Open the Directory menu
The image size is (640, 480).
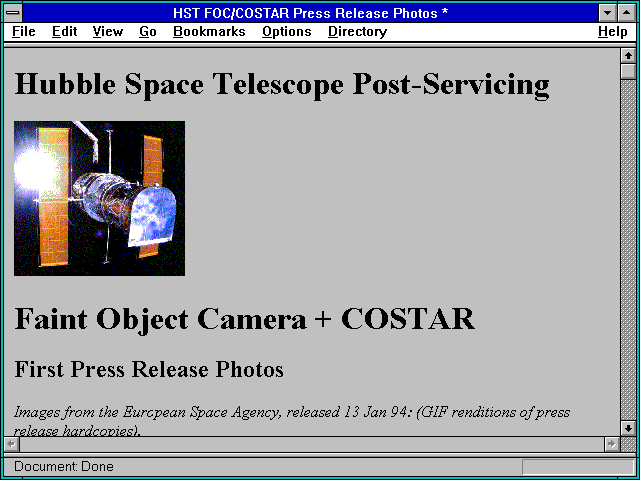358,31
